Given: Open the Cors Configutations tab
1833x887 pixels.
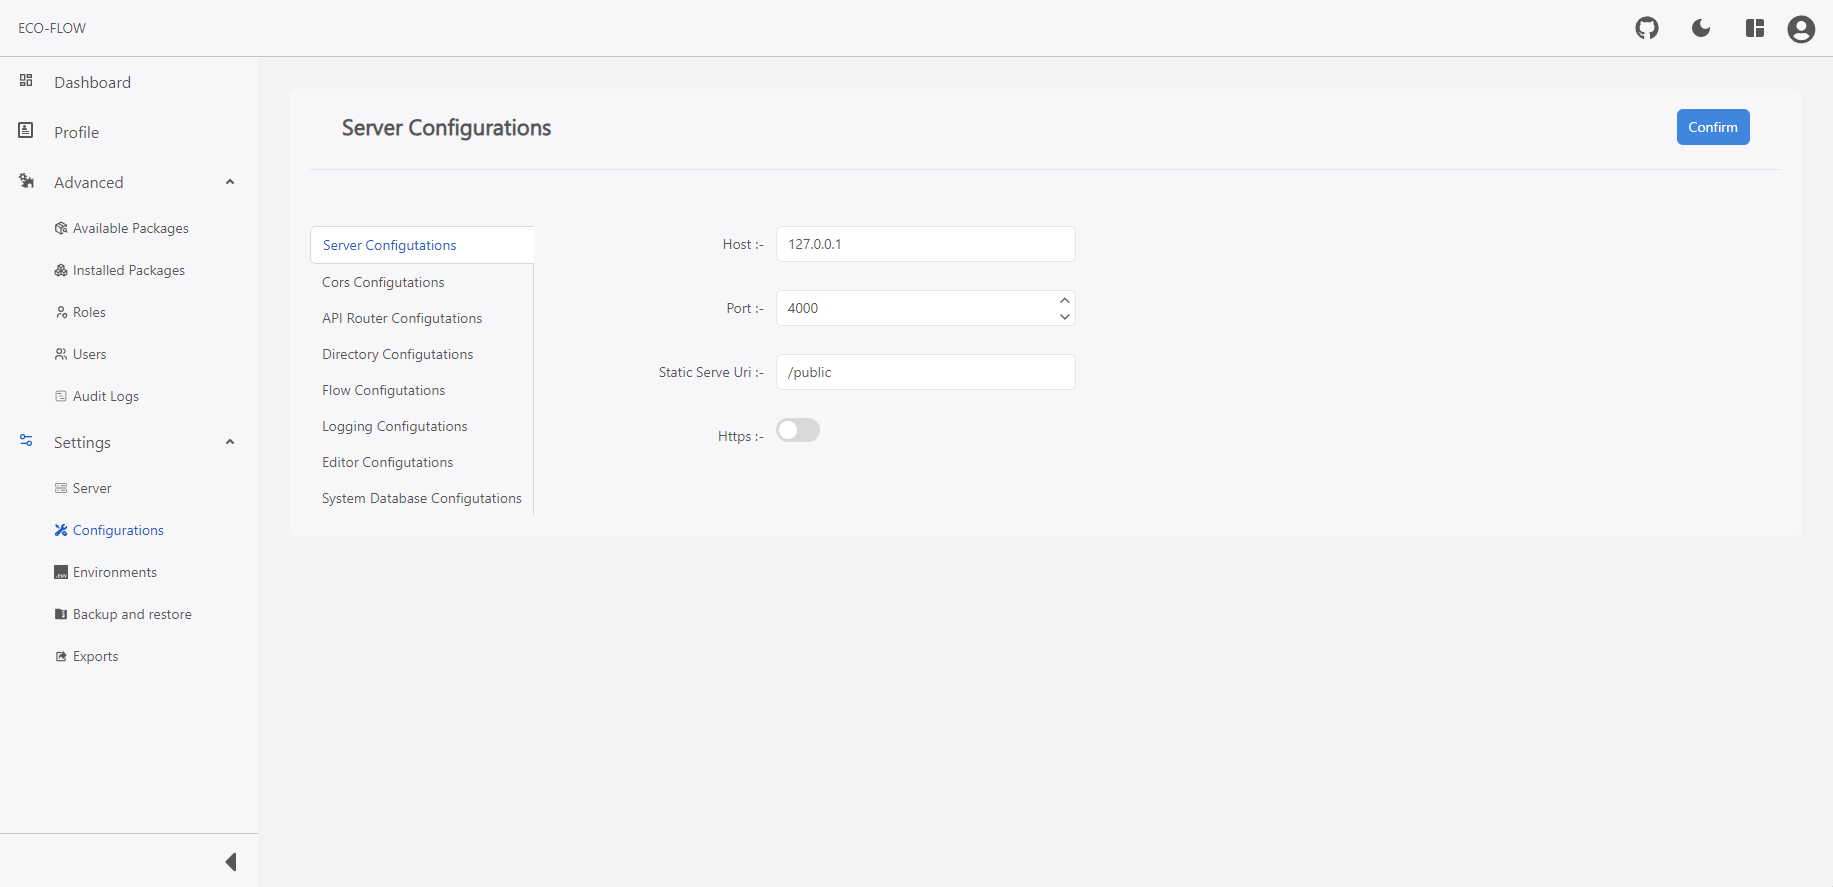Looking at the screenshot, I should 422,282.
